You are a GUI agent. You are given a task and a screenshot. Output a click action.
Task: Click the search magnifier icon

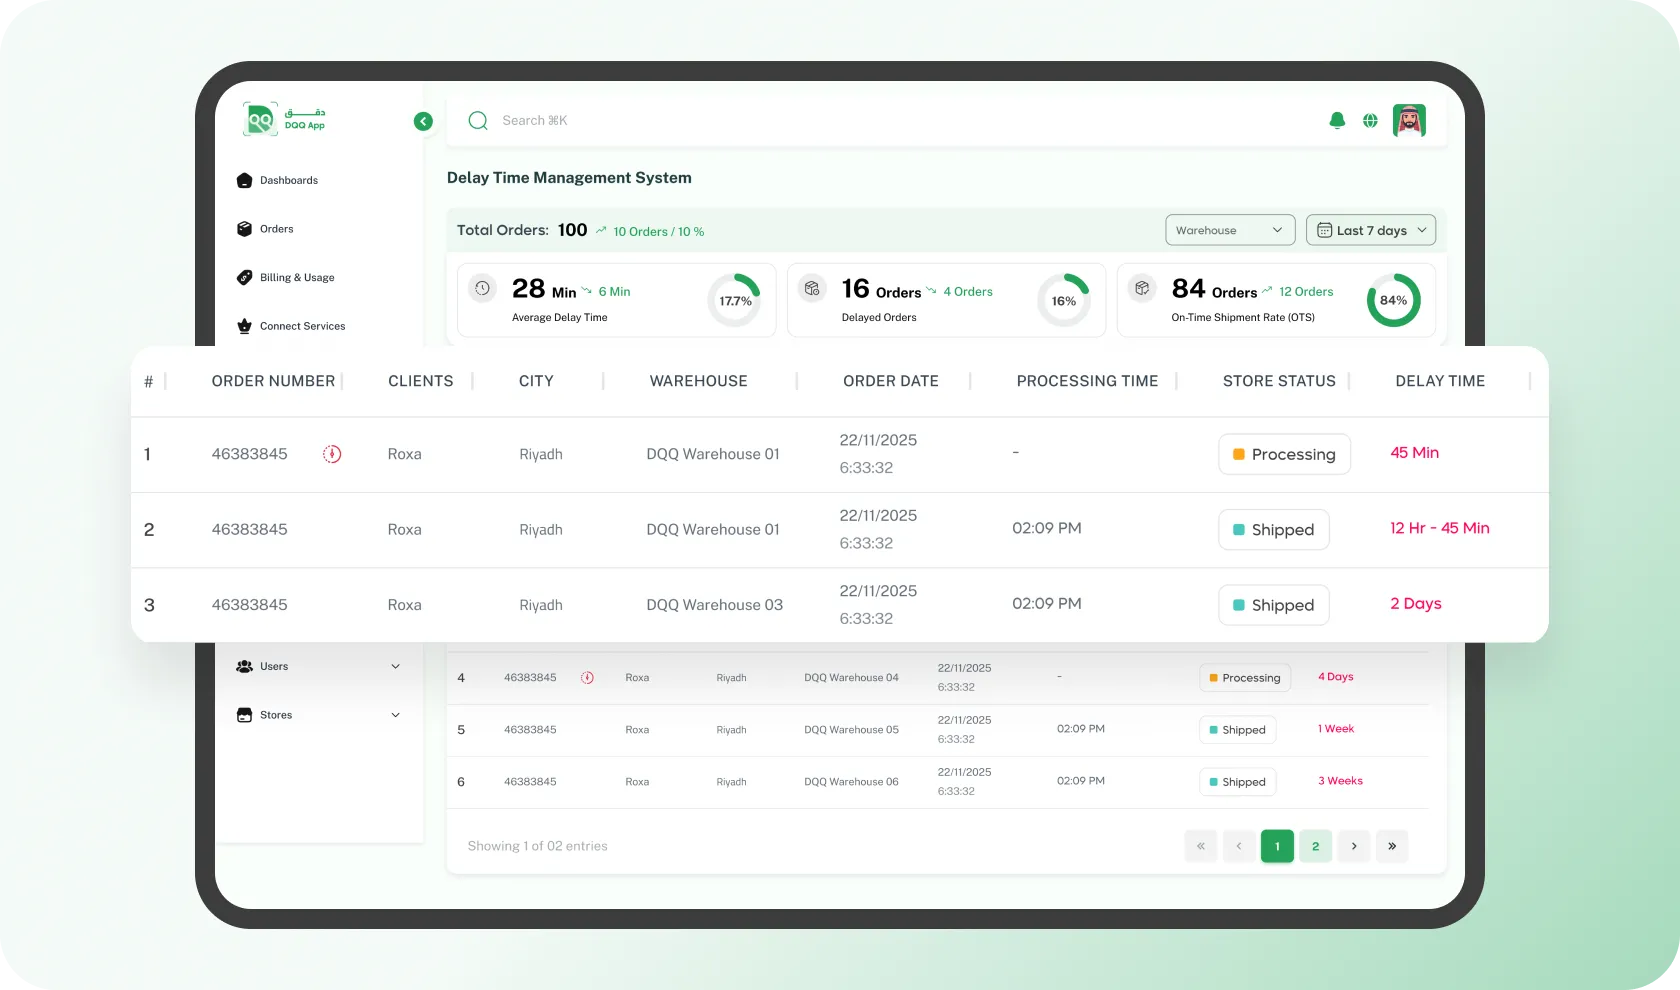tap(478, 121)
